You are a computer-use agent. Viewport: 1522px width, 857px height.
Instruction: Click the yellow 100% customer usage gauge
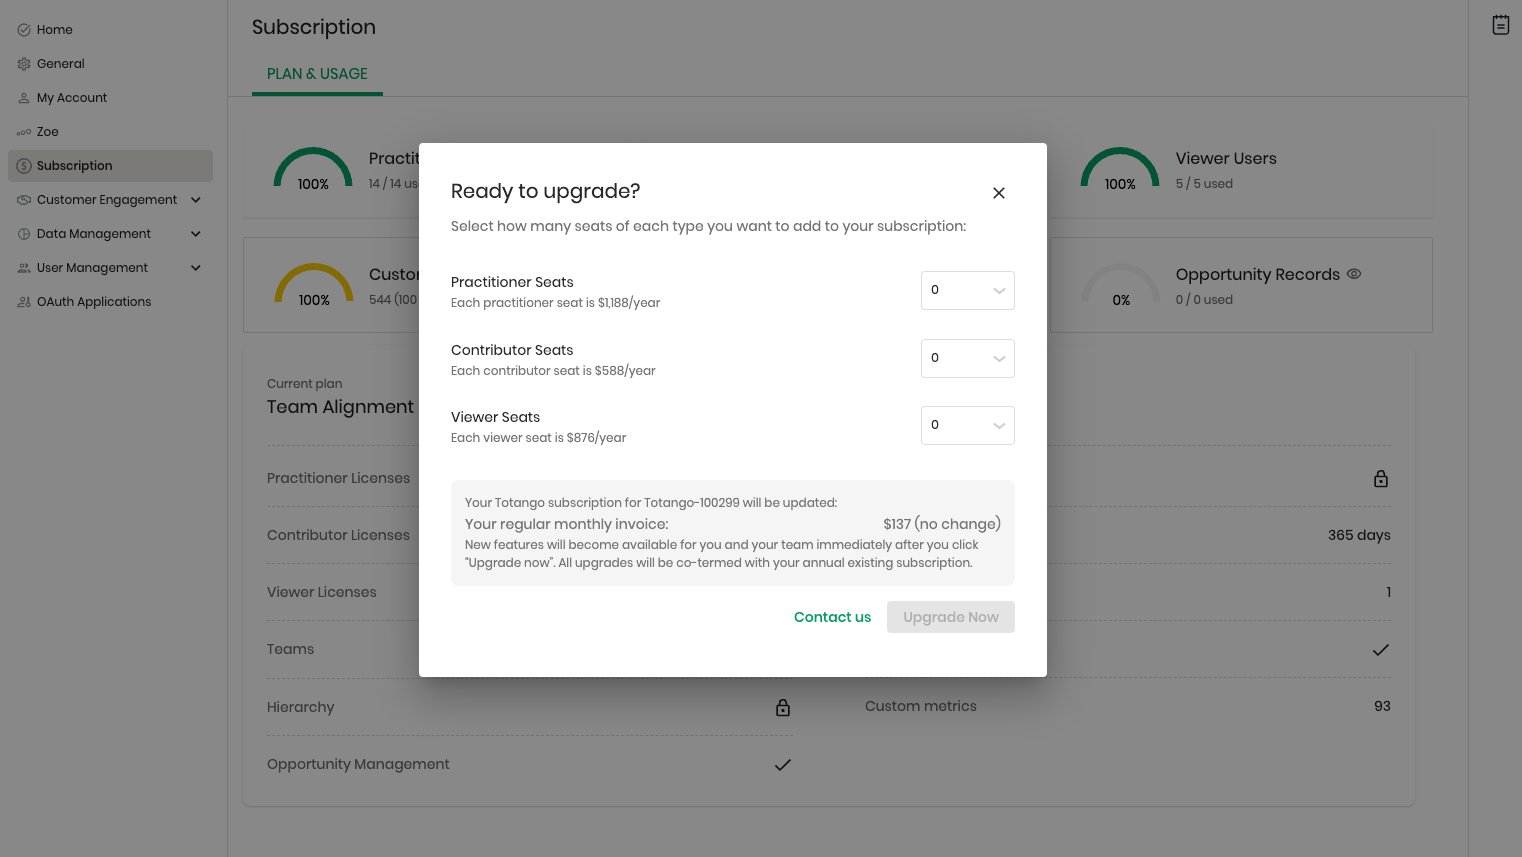pyautogui.click(x=314, y=285)
